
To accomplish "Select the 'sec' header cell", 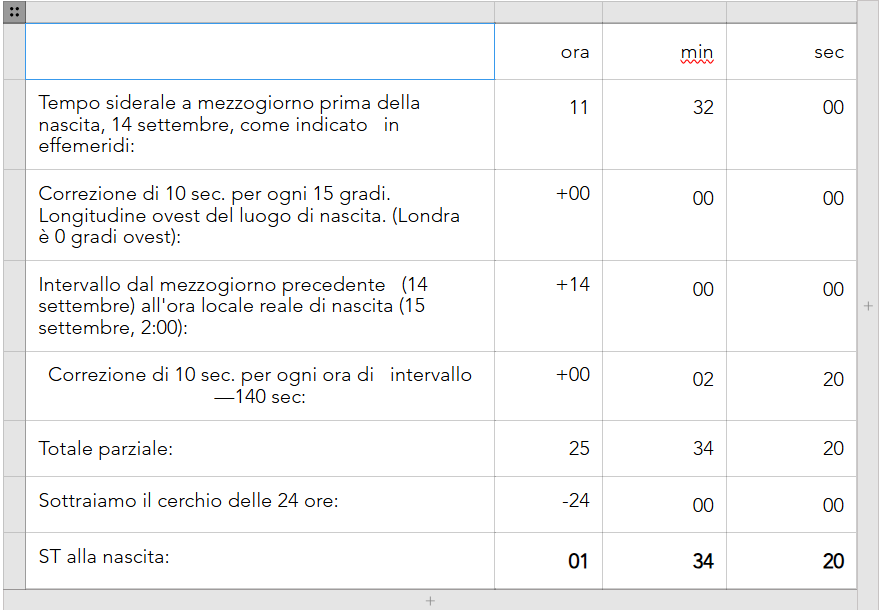I will [x=792, y=52].
